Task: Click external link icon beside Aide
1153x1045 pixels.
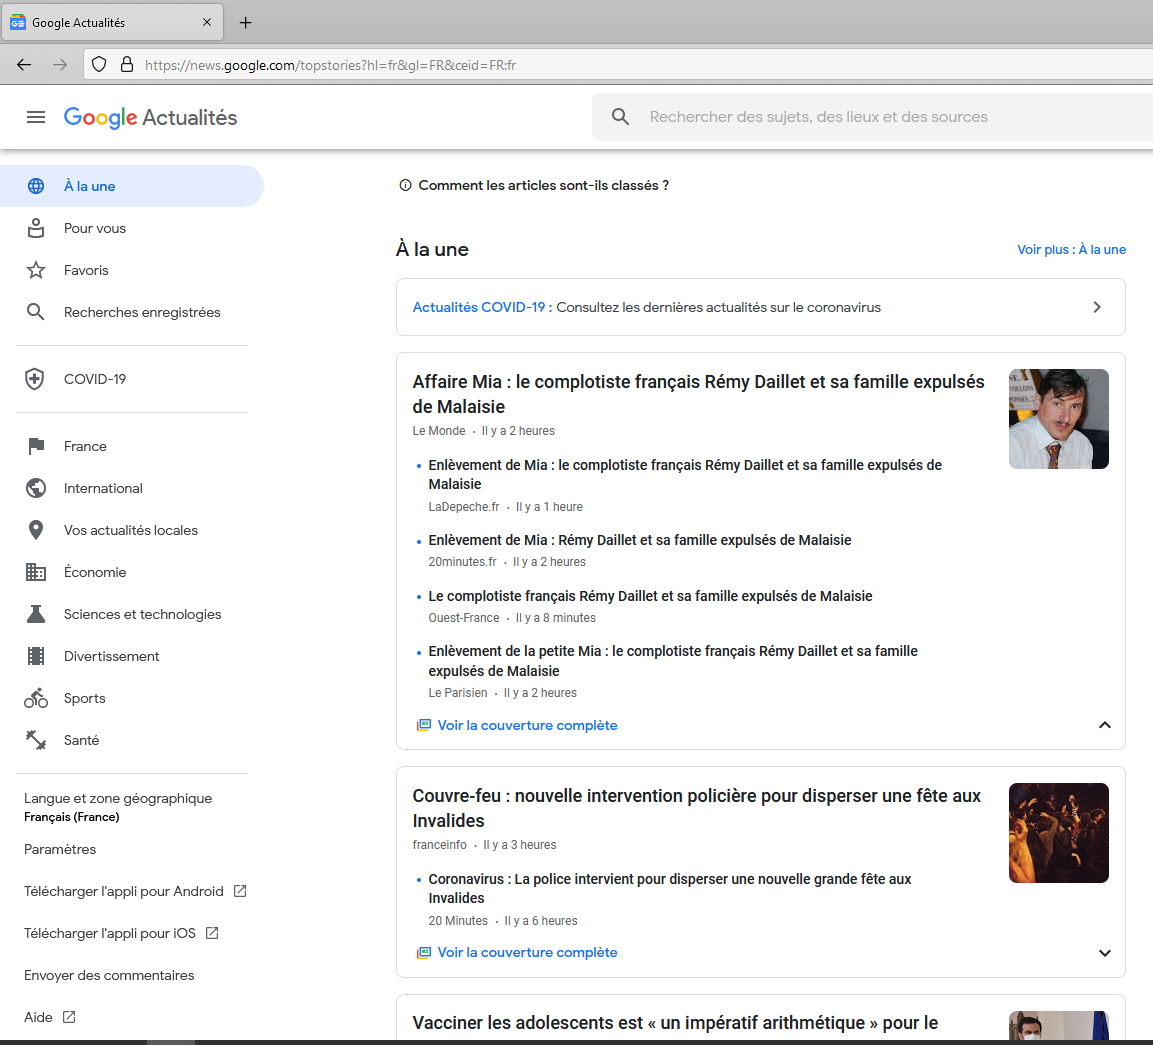Action: (x=69, y=1017)
